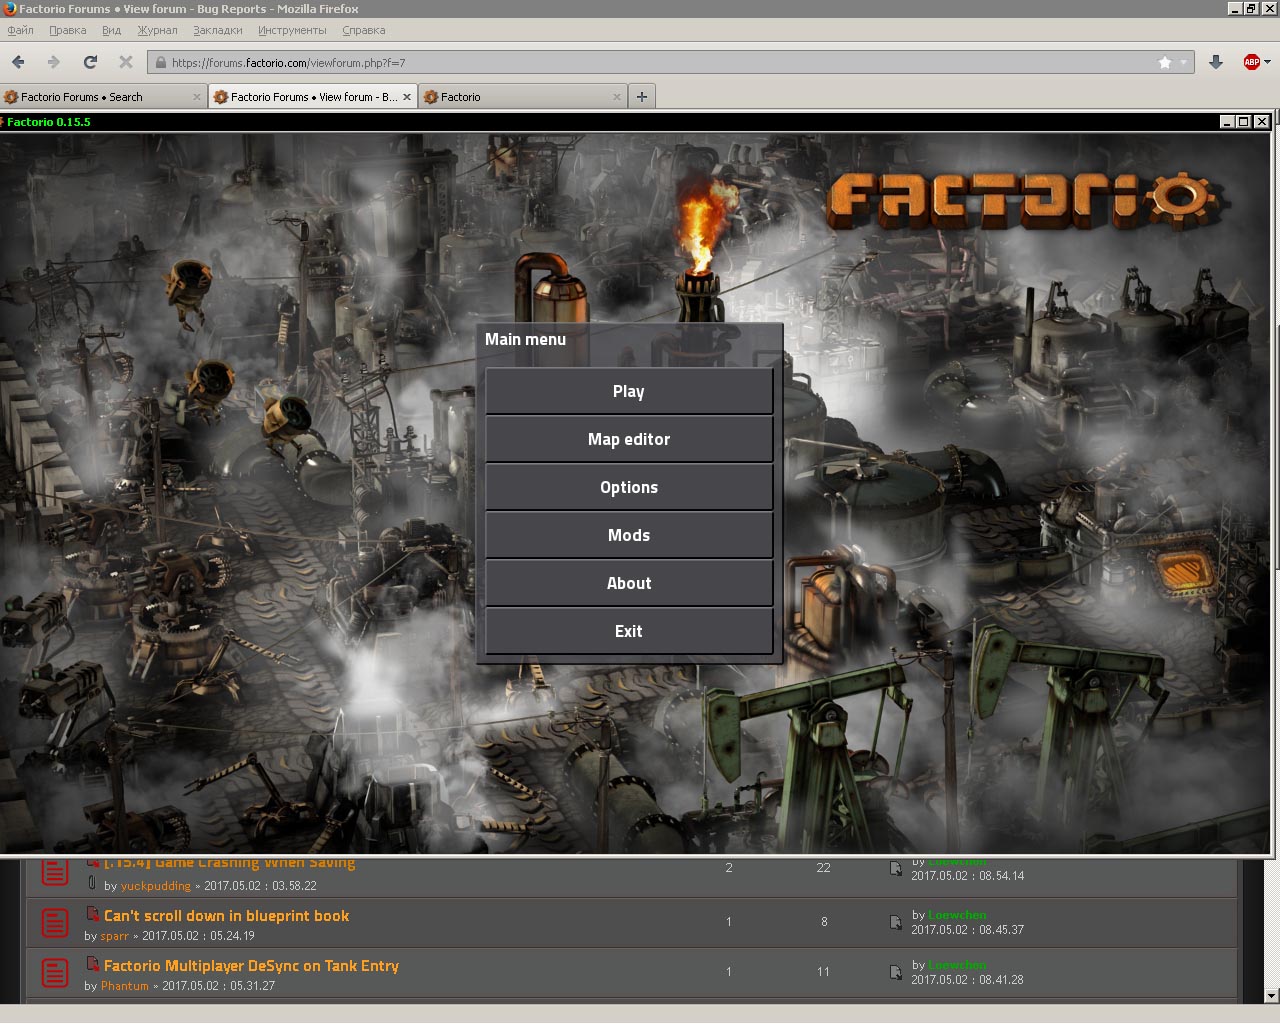Click the Forward navigation arrow icon
This screenshot has width=1280, height=1024.
pos(54,62)
